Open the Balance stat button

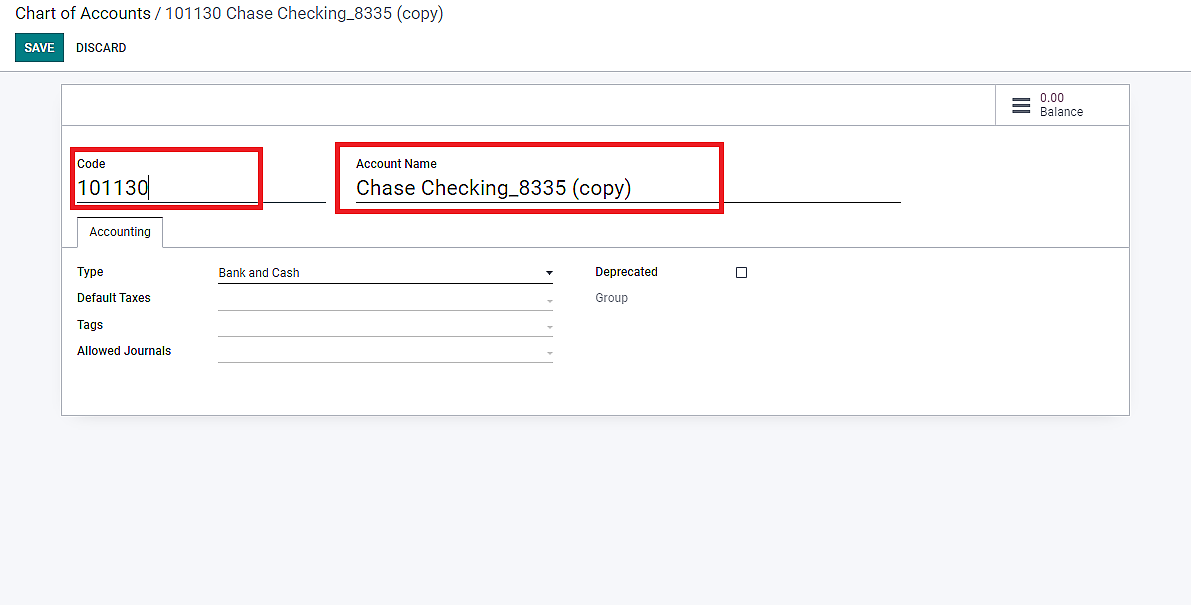1062,105
